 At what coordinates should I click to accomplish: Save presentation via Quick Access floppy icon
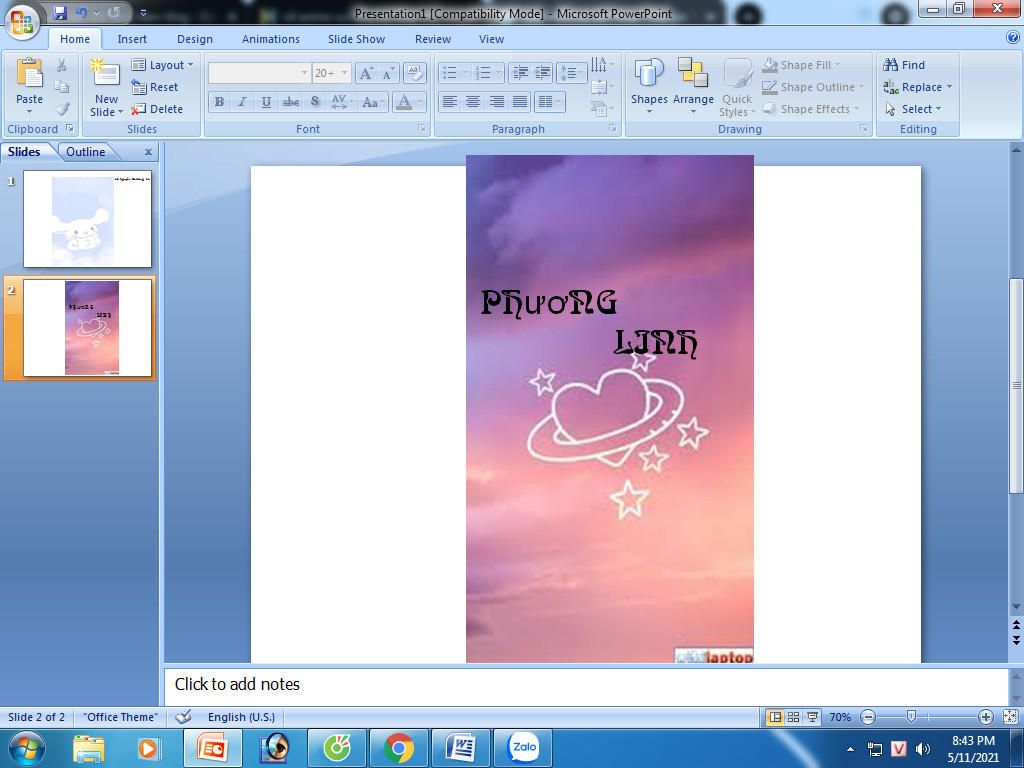point(60,12)
